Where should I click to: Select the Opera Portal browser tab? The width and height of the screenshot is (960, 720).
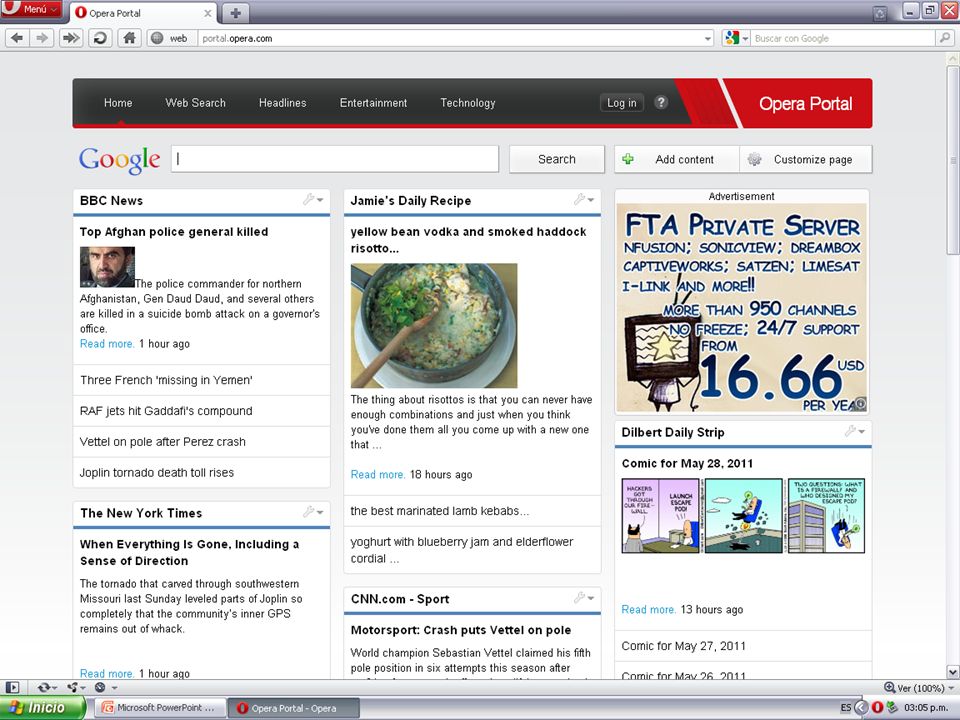[x=144, y=13]
